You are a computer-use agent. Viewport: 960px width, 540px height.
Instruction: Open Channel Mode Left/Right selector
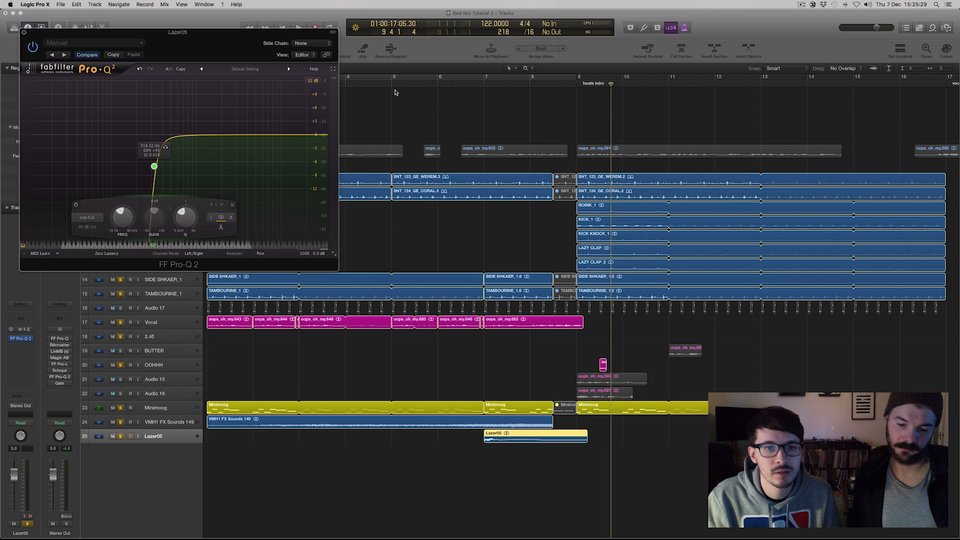click(x=193, y=253)
